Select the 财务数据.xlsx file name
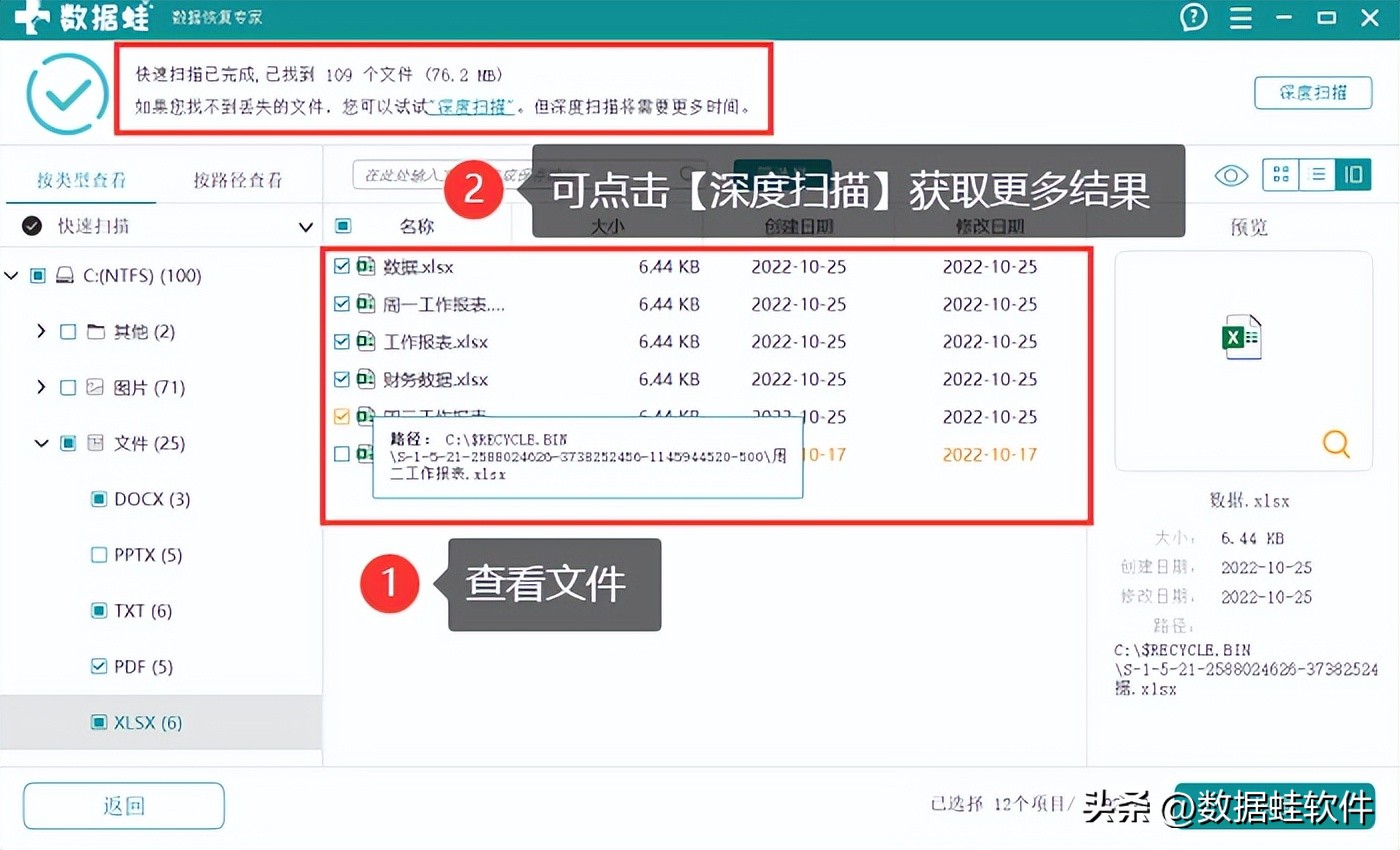The width and height of the screenshot is (1400, 850). pos(436,379)
